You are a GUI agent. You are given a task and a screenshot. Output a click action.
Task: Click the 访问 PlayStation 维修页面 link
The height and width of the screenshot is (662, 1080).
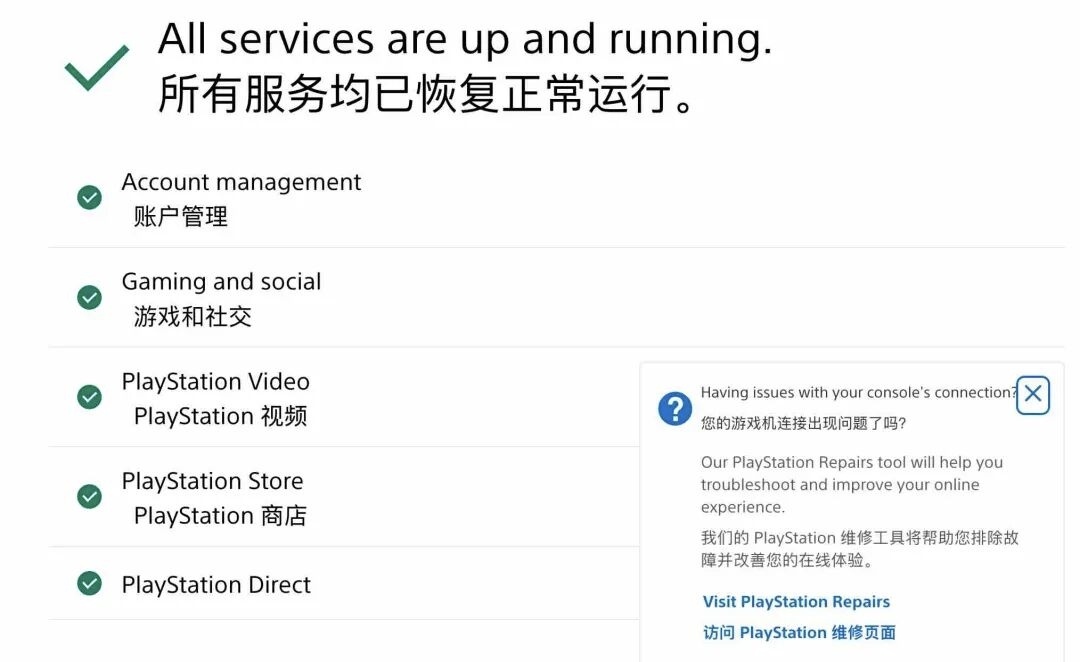[799, 633]
